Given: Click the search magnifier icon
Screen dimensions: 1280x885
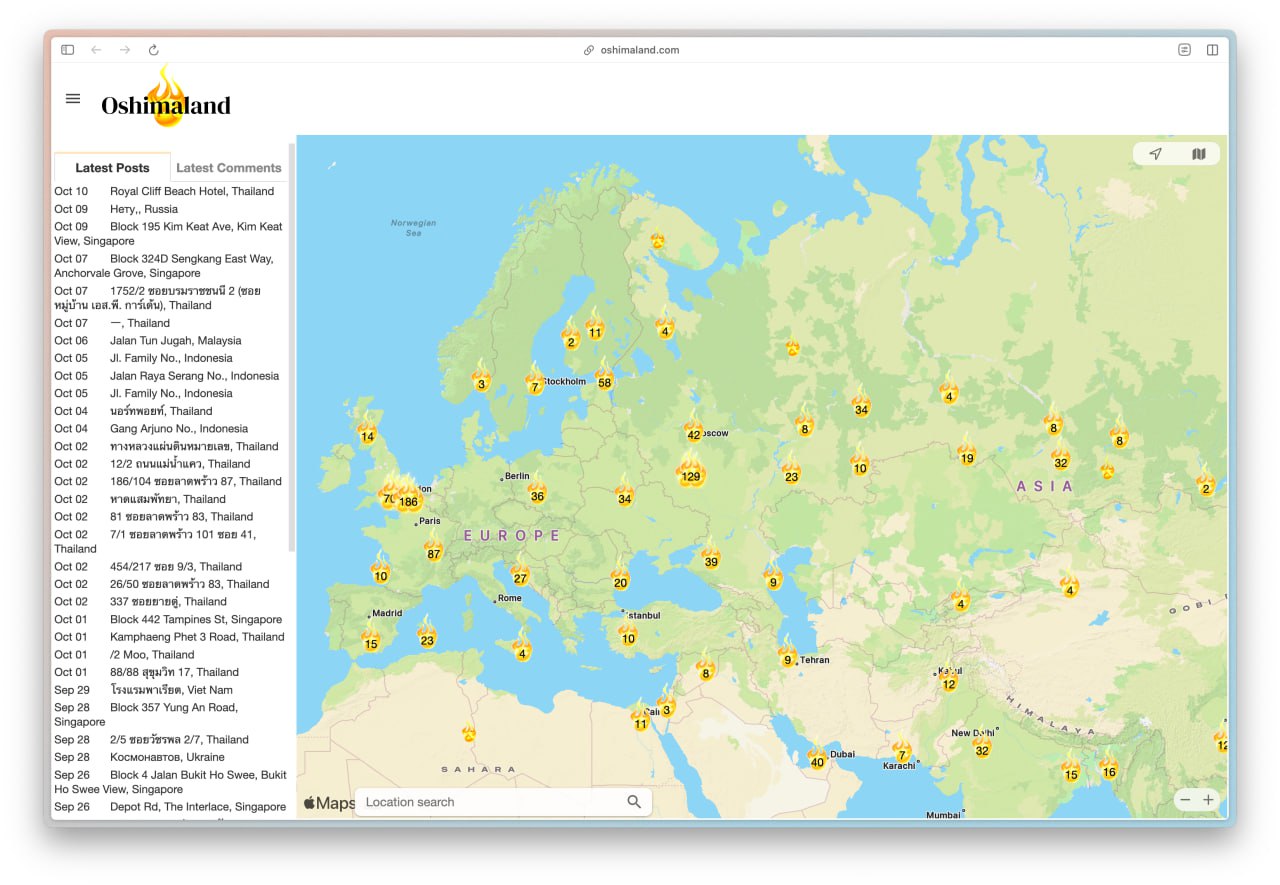Looking at the screenshot, I should pos(634,802).
